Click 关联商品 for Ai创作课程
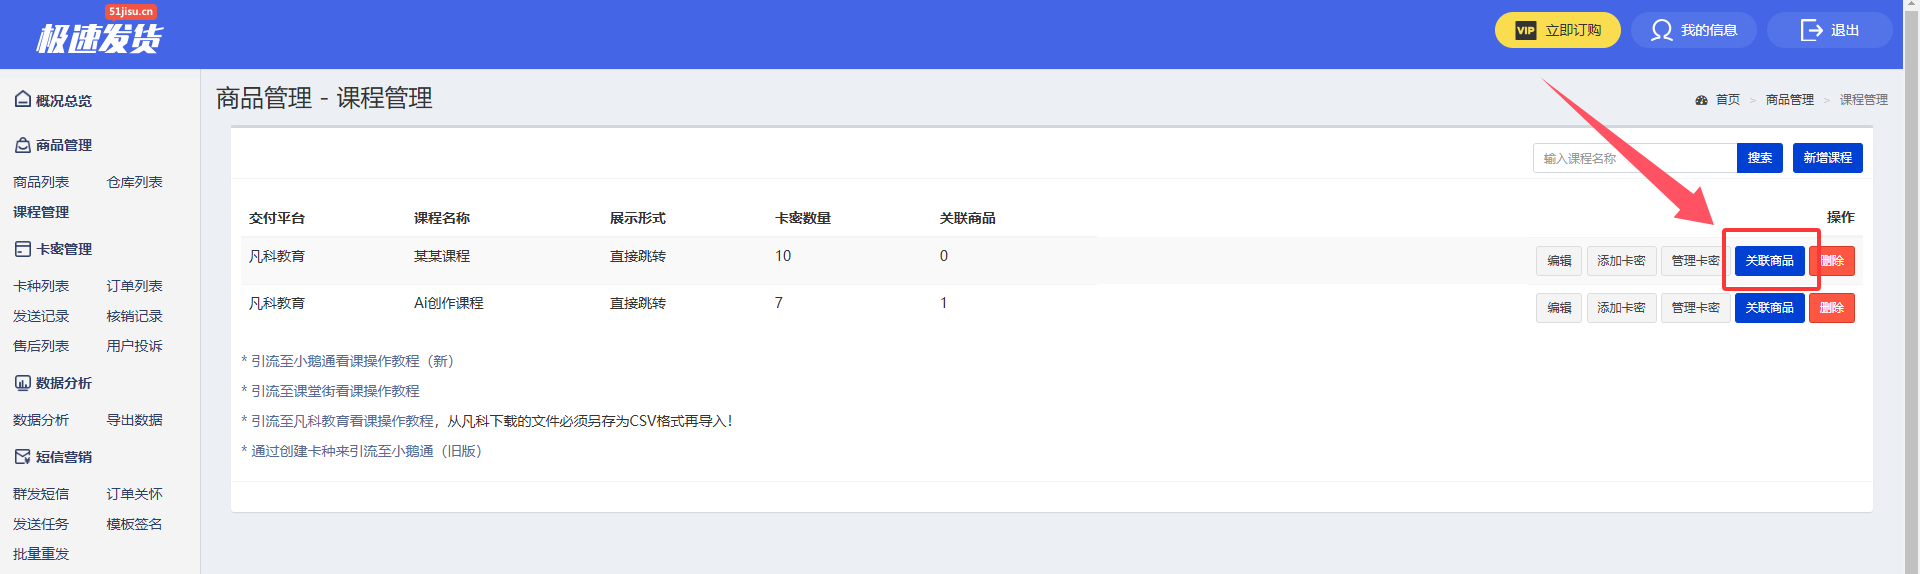 pos(1769,308)
